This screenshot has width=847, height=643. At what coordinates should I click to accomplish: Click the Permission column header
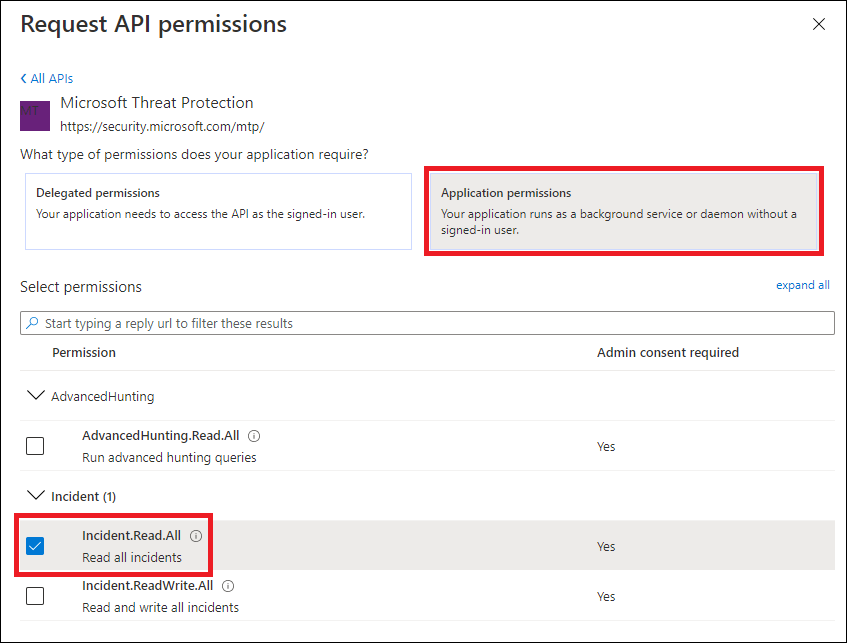pyautogui.click(x=84, y=353)
